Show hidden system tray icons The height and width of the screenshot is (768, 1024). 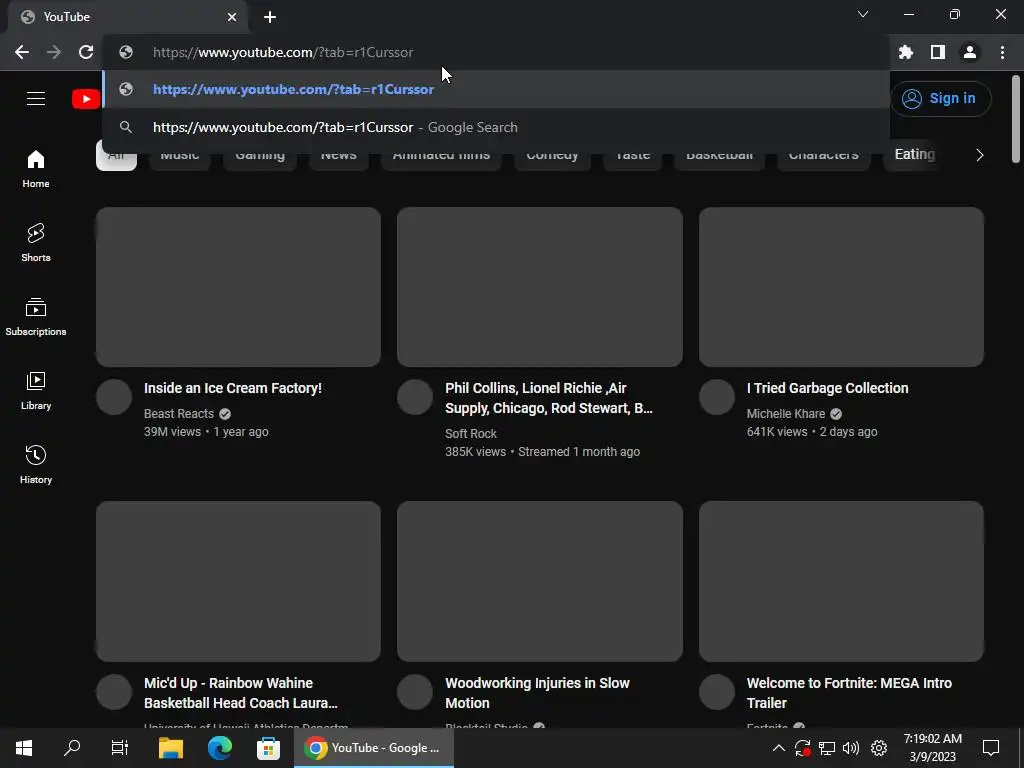pos(778,748)
